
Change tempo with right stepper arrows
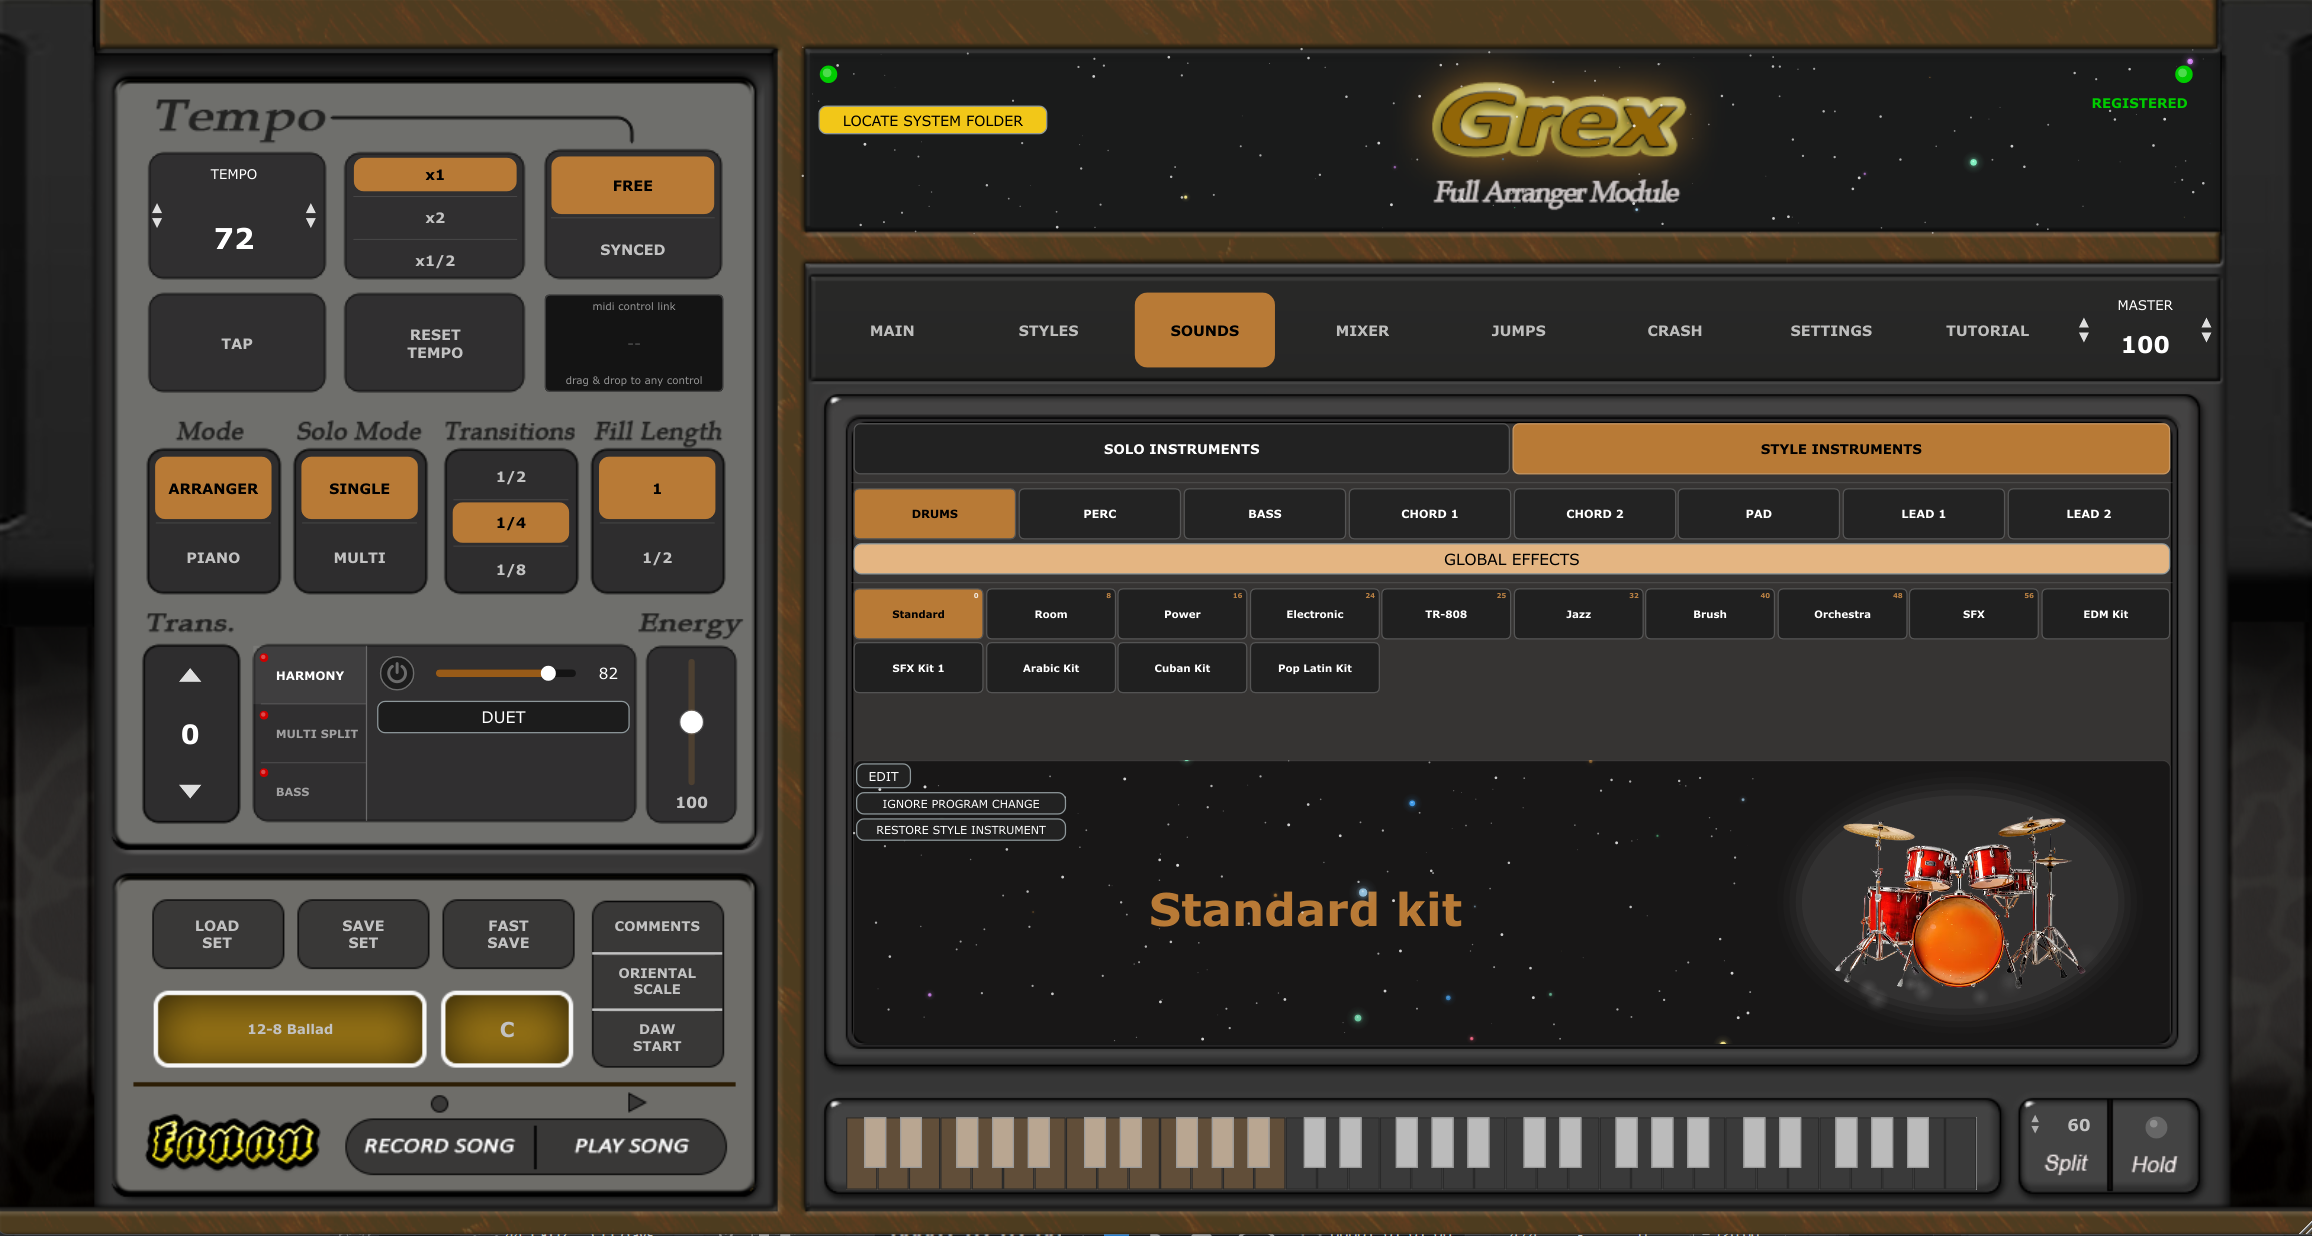(311, 215)
